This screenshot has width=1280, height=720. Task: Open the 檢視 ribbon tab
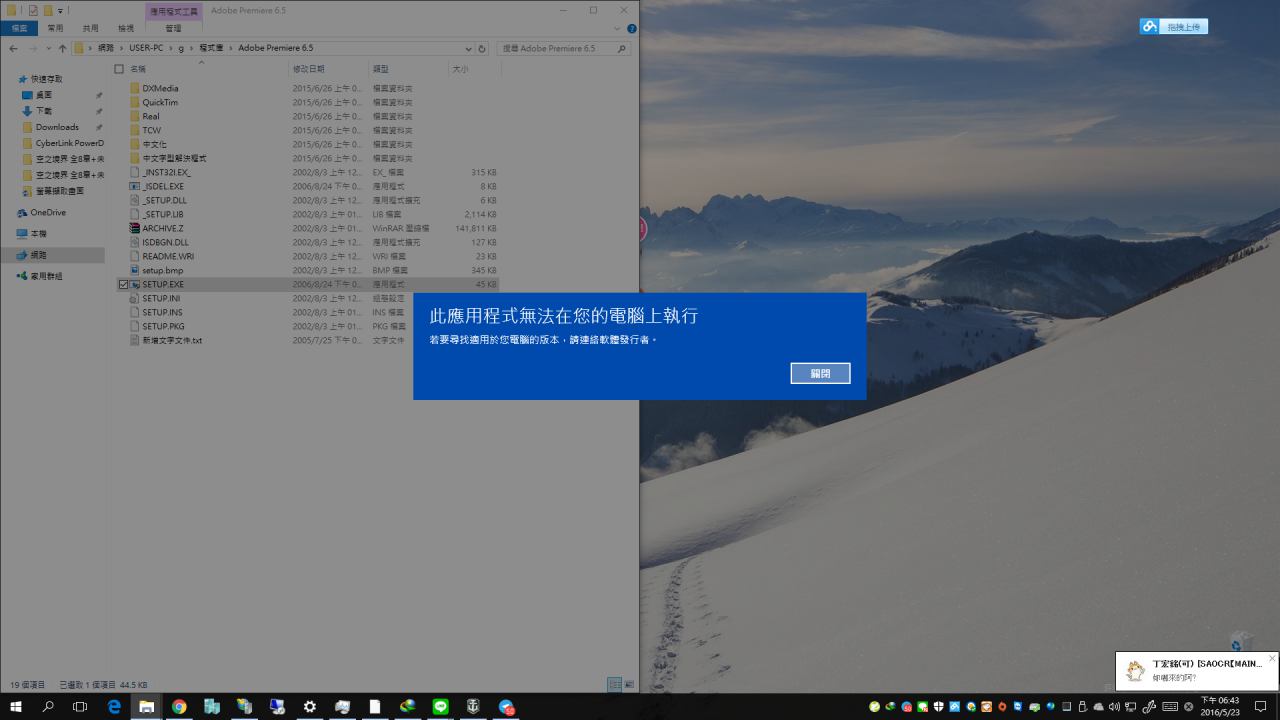click(126, 28)
